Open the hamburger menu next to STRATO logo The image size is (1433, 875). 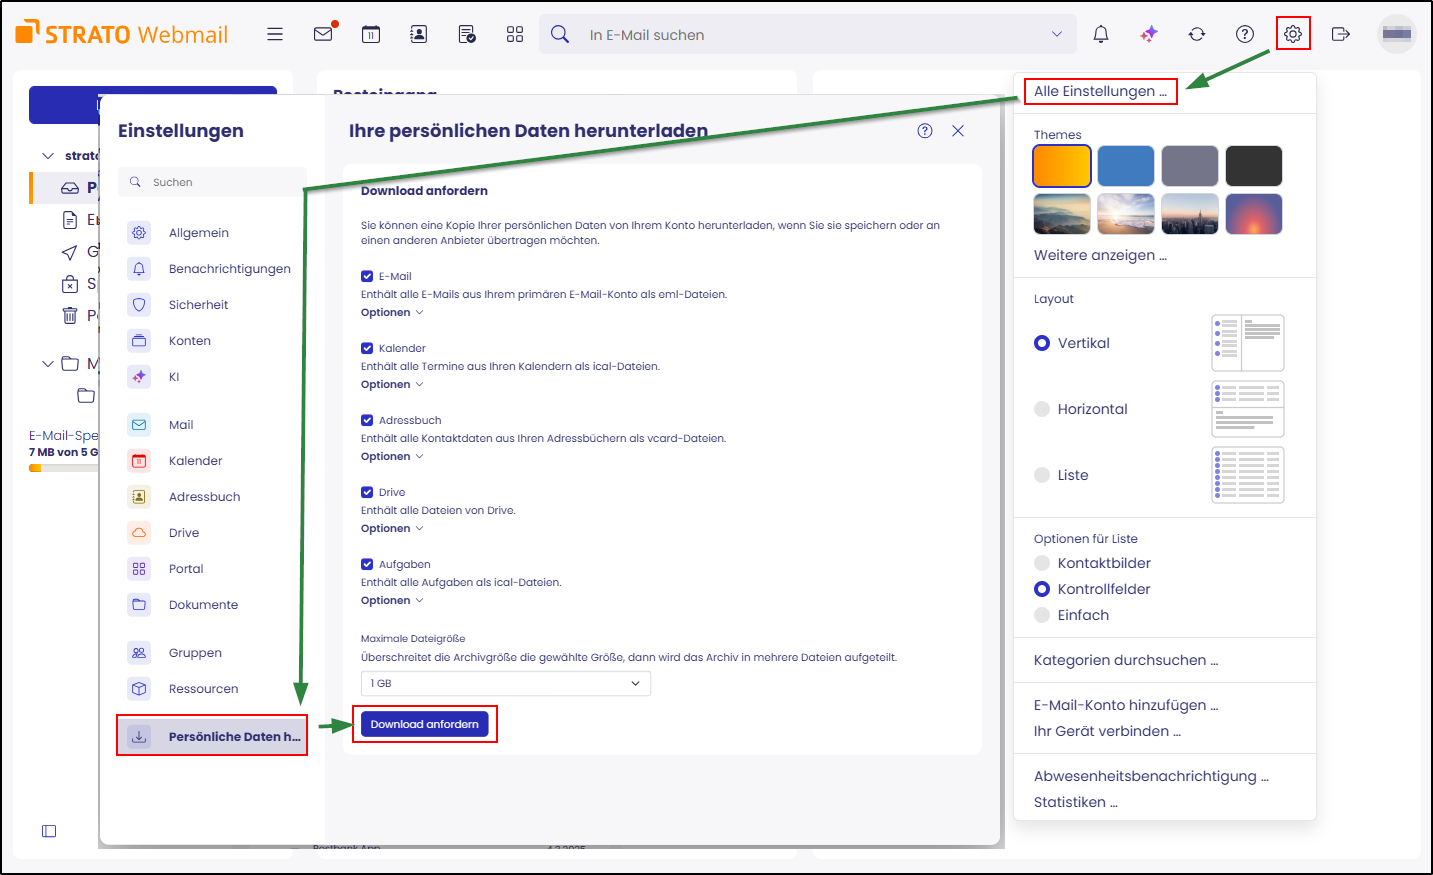pos(275,33)
